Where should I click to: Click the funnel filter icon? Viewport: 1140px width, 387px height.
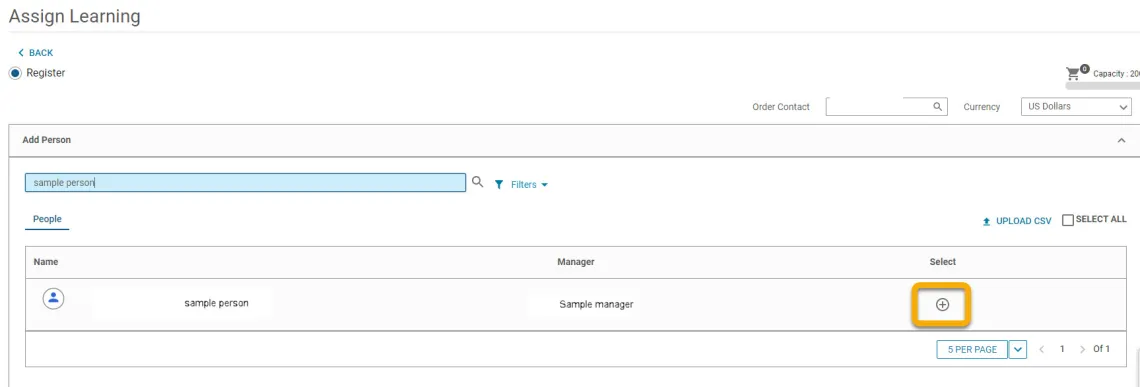[499, 185]
